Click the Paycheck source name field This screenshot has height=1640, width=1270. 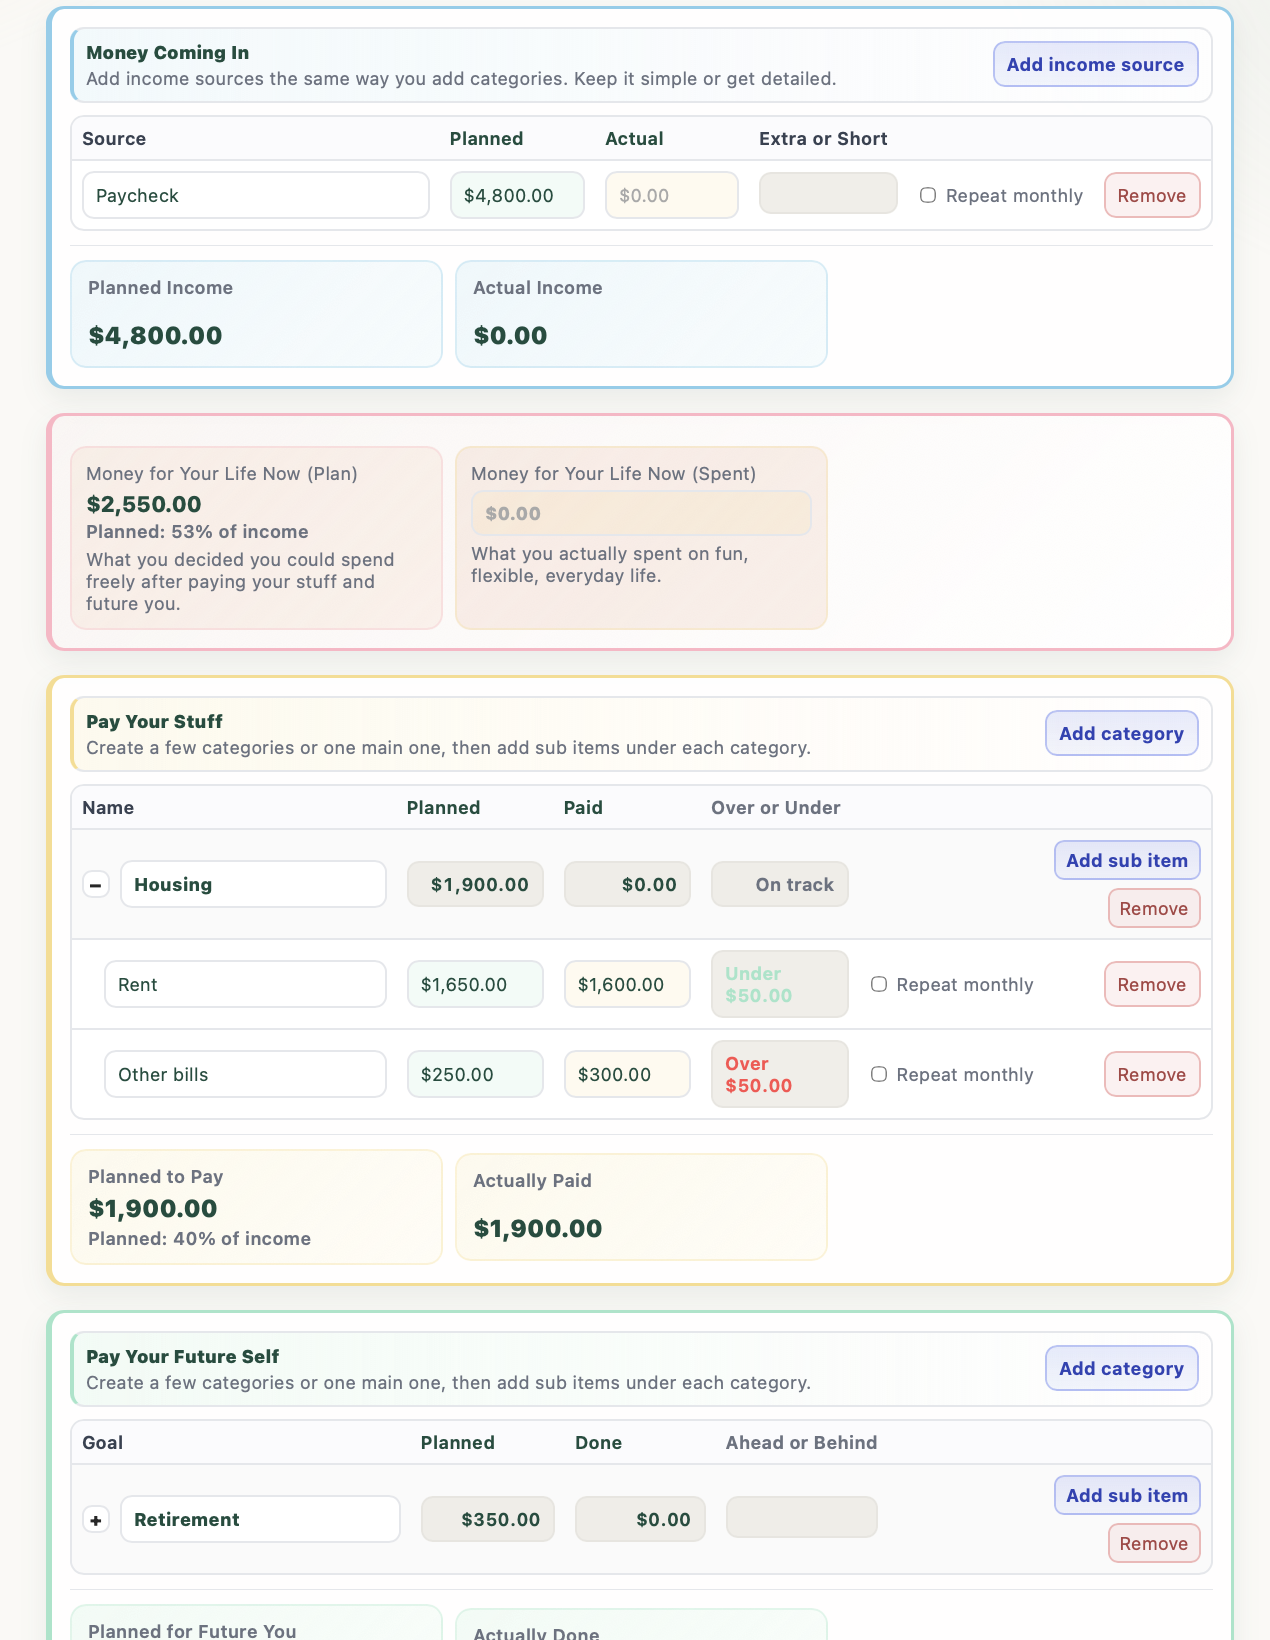point(255,195)
